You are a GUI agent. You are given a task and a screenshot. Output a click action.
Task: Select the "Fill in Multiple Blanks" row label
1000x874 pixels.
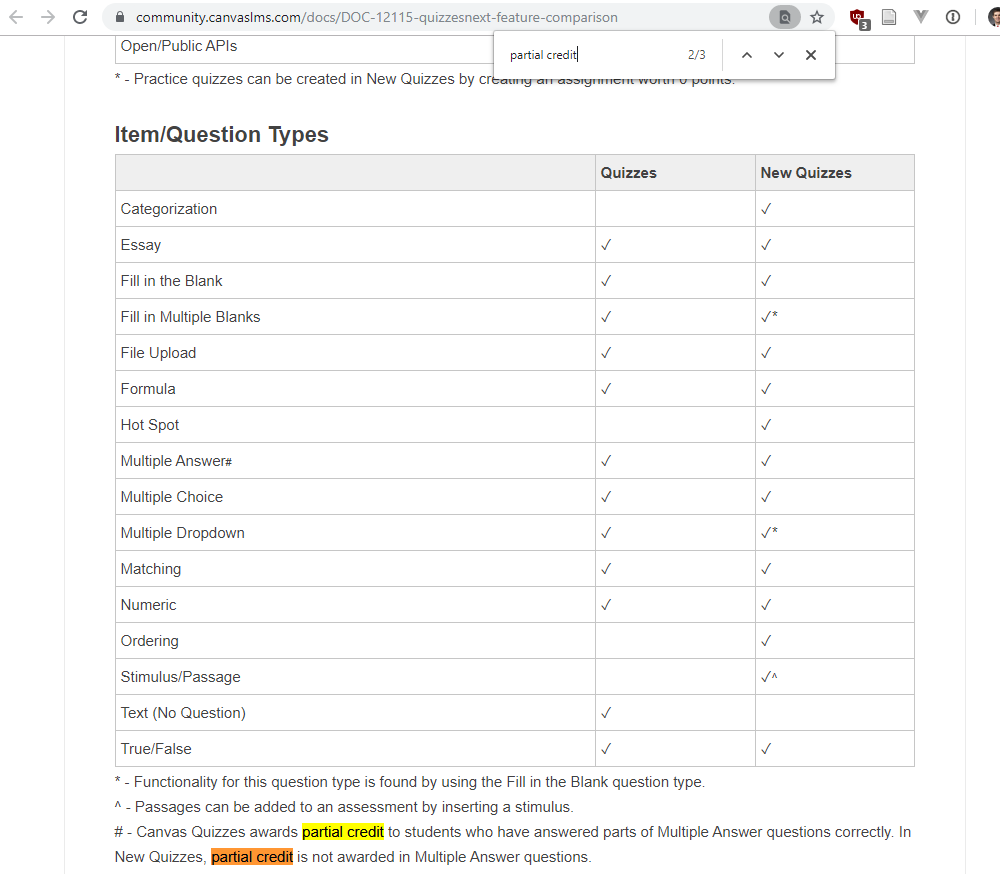pos(190,317)
